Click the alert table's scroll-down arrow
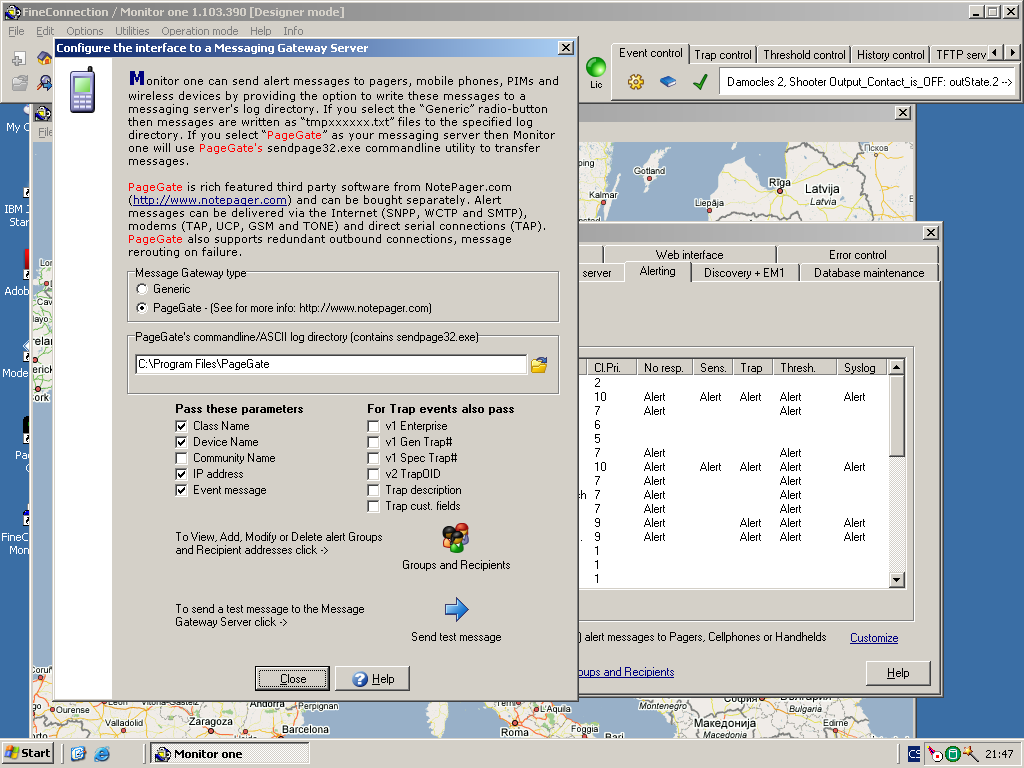1024x768 pixels. [897, 579]
